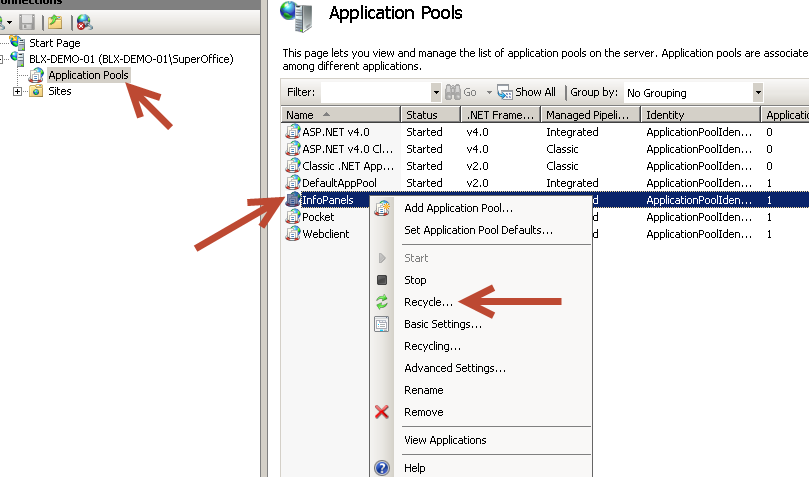Select Application Pools in Connections tree
Image resolution: width=809 pixels, height=477 pixels.
click(x=88, y=75)
